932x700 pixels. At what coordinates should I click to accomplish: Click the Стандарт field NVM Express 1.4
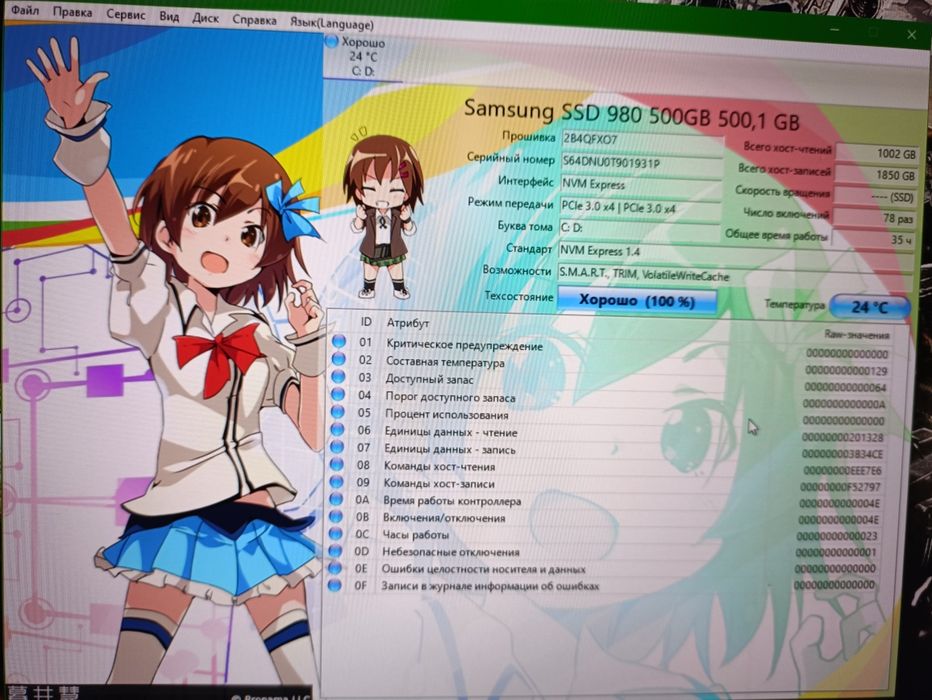pos(735,253)
